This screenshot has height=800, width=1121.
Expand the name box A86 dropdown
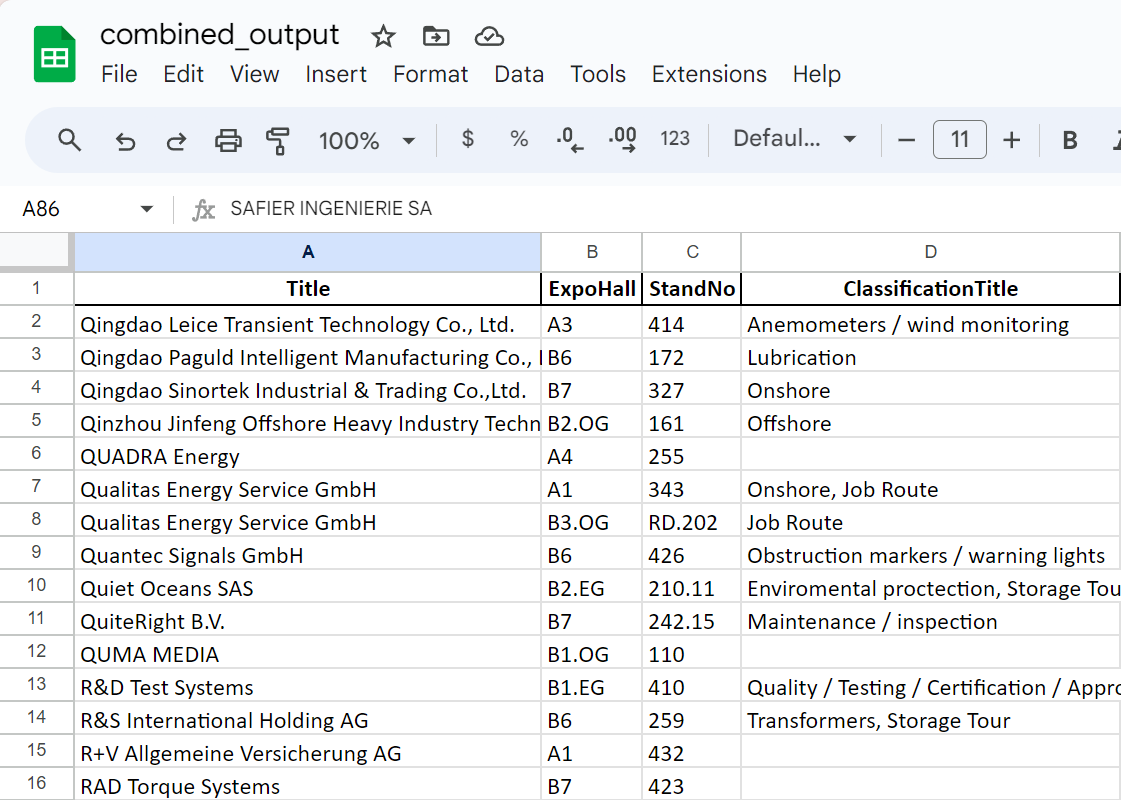click(147, 209)
